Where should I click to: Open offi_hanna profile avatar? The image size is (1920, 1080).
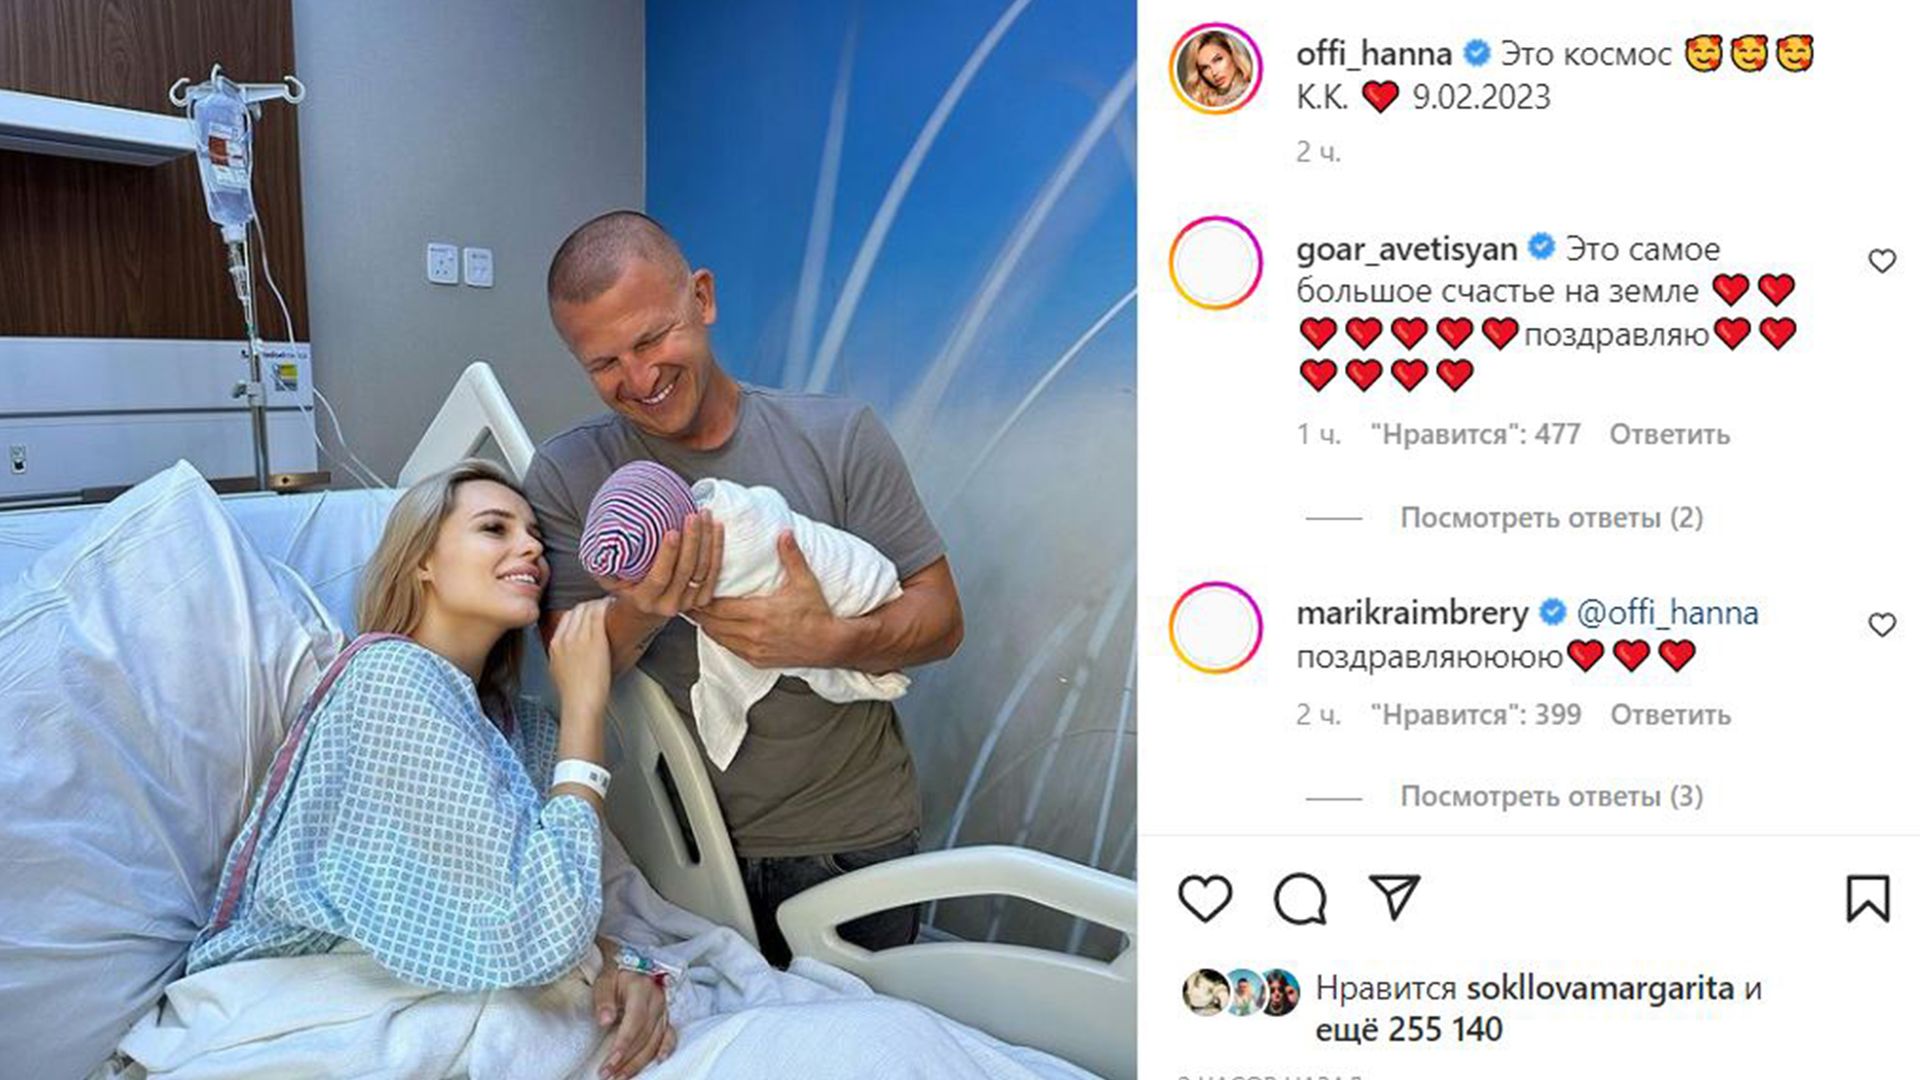click(x=1215, y=69)
